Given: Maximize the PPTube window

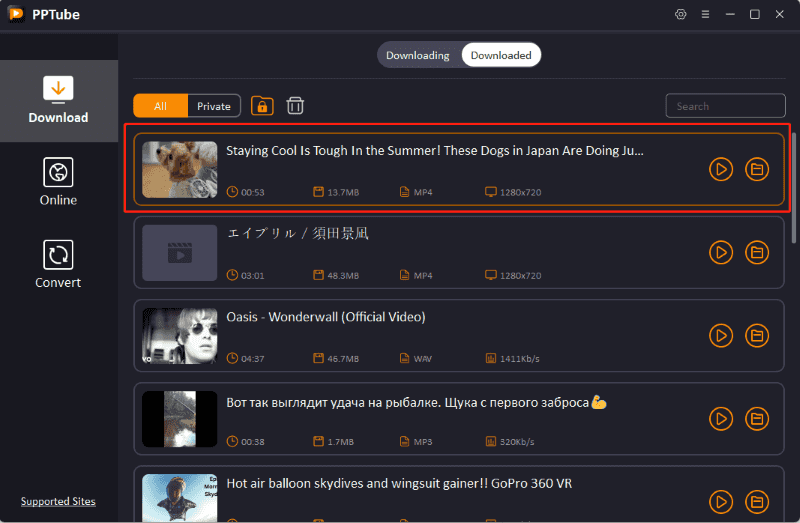Looking at the screenshot, I should pos(755,14).
